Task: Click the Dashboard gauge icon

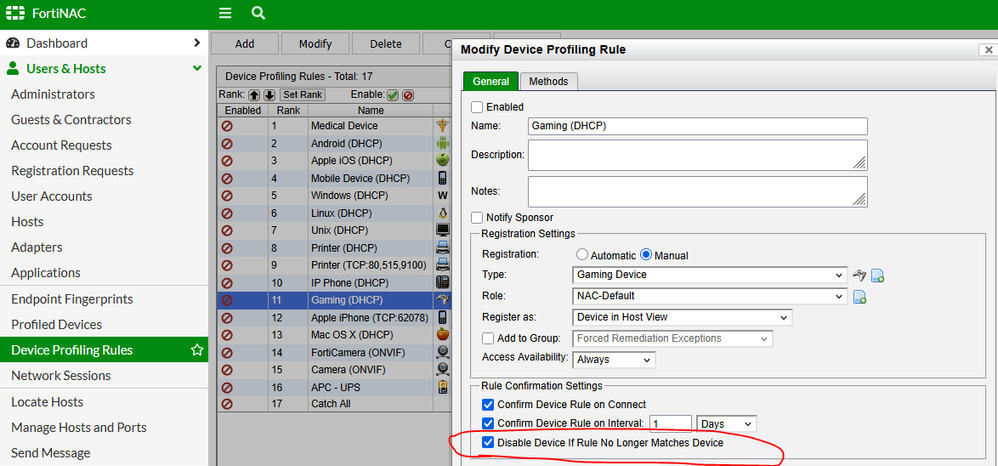Action: 13,43
